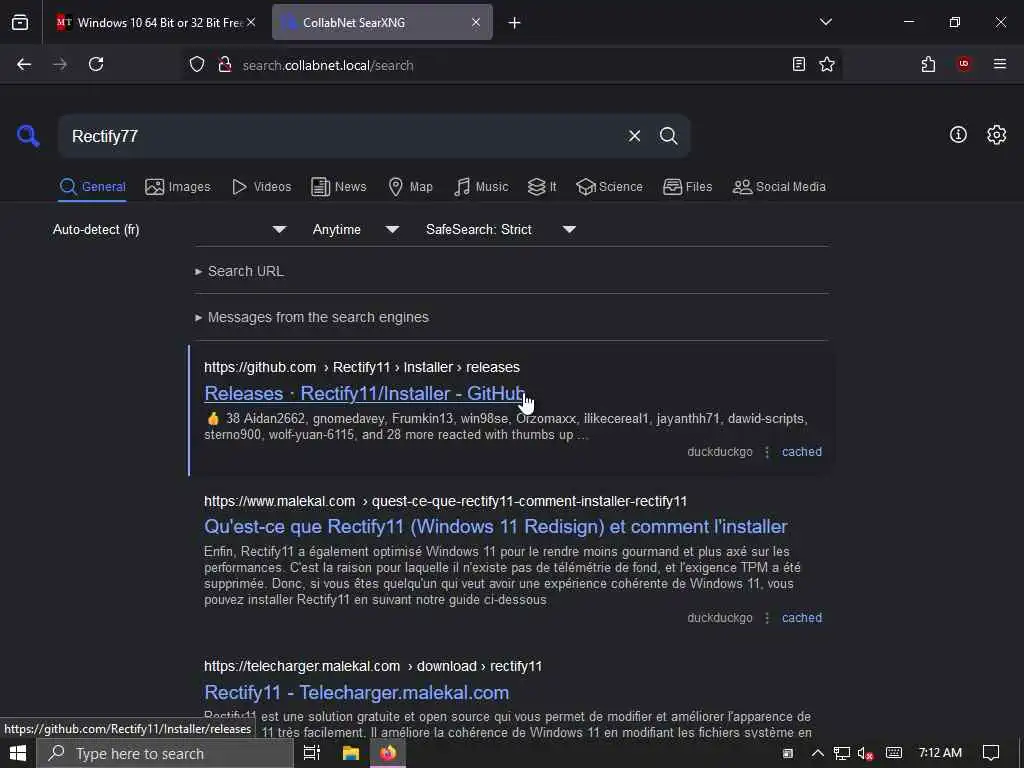Open Rectify11 - Telecharger.malekal.com result
This screenshot has height=768, width=1024.
(x=357, y=692)
